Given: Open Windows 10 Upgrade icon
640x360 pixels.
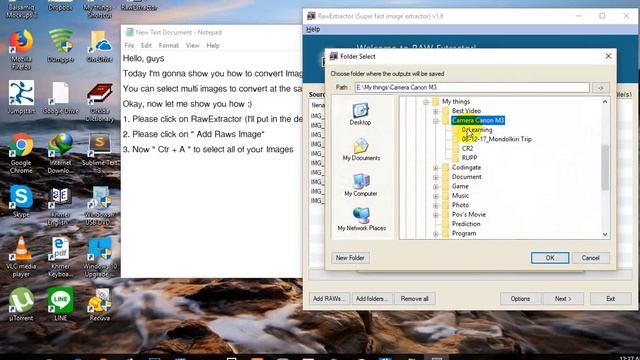Looking at the screenshot, I should tap(100, 257).
